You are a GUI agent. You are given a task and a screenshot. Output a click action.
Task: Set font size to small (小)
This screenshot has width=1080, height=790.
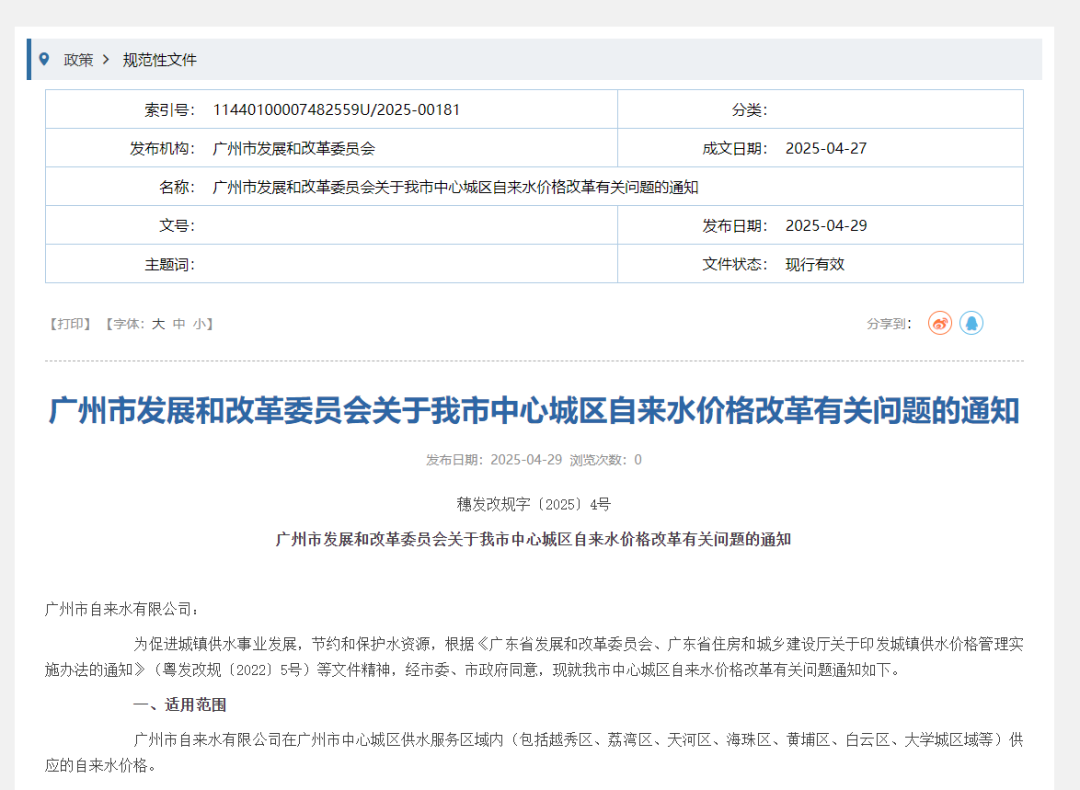coord(200,324)
